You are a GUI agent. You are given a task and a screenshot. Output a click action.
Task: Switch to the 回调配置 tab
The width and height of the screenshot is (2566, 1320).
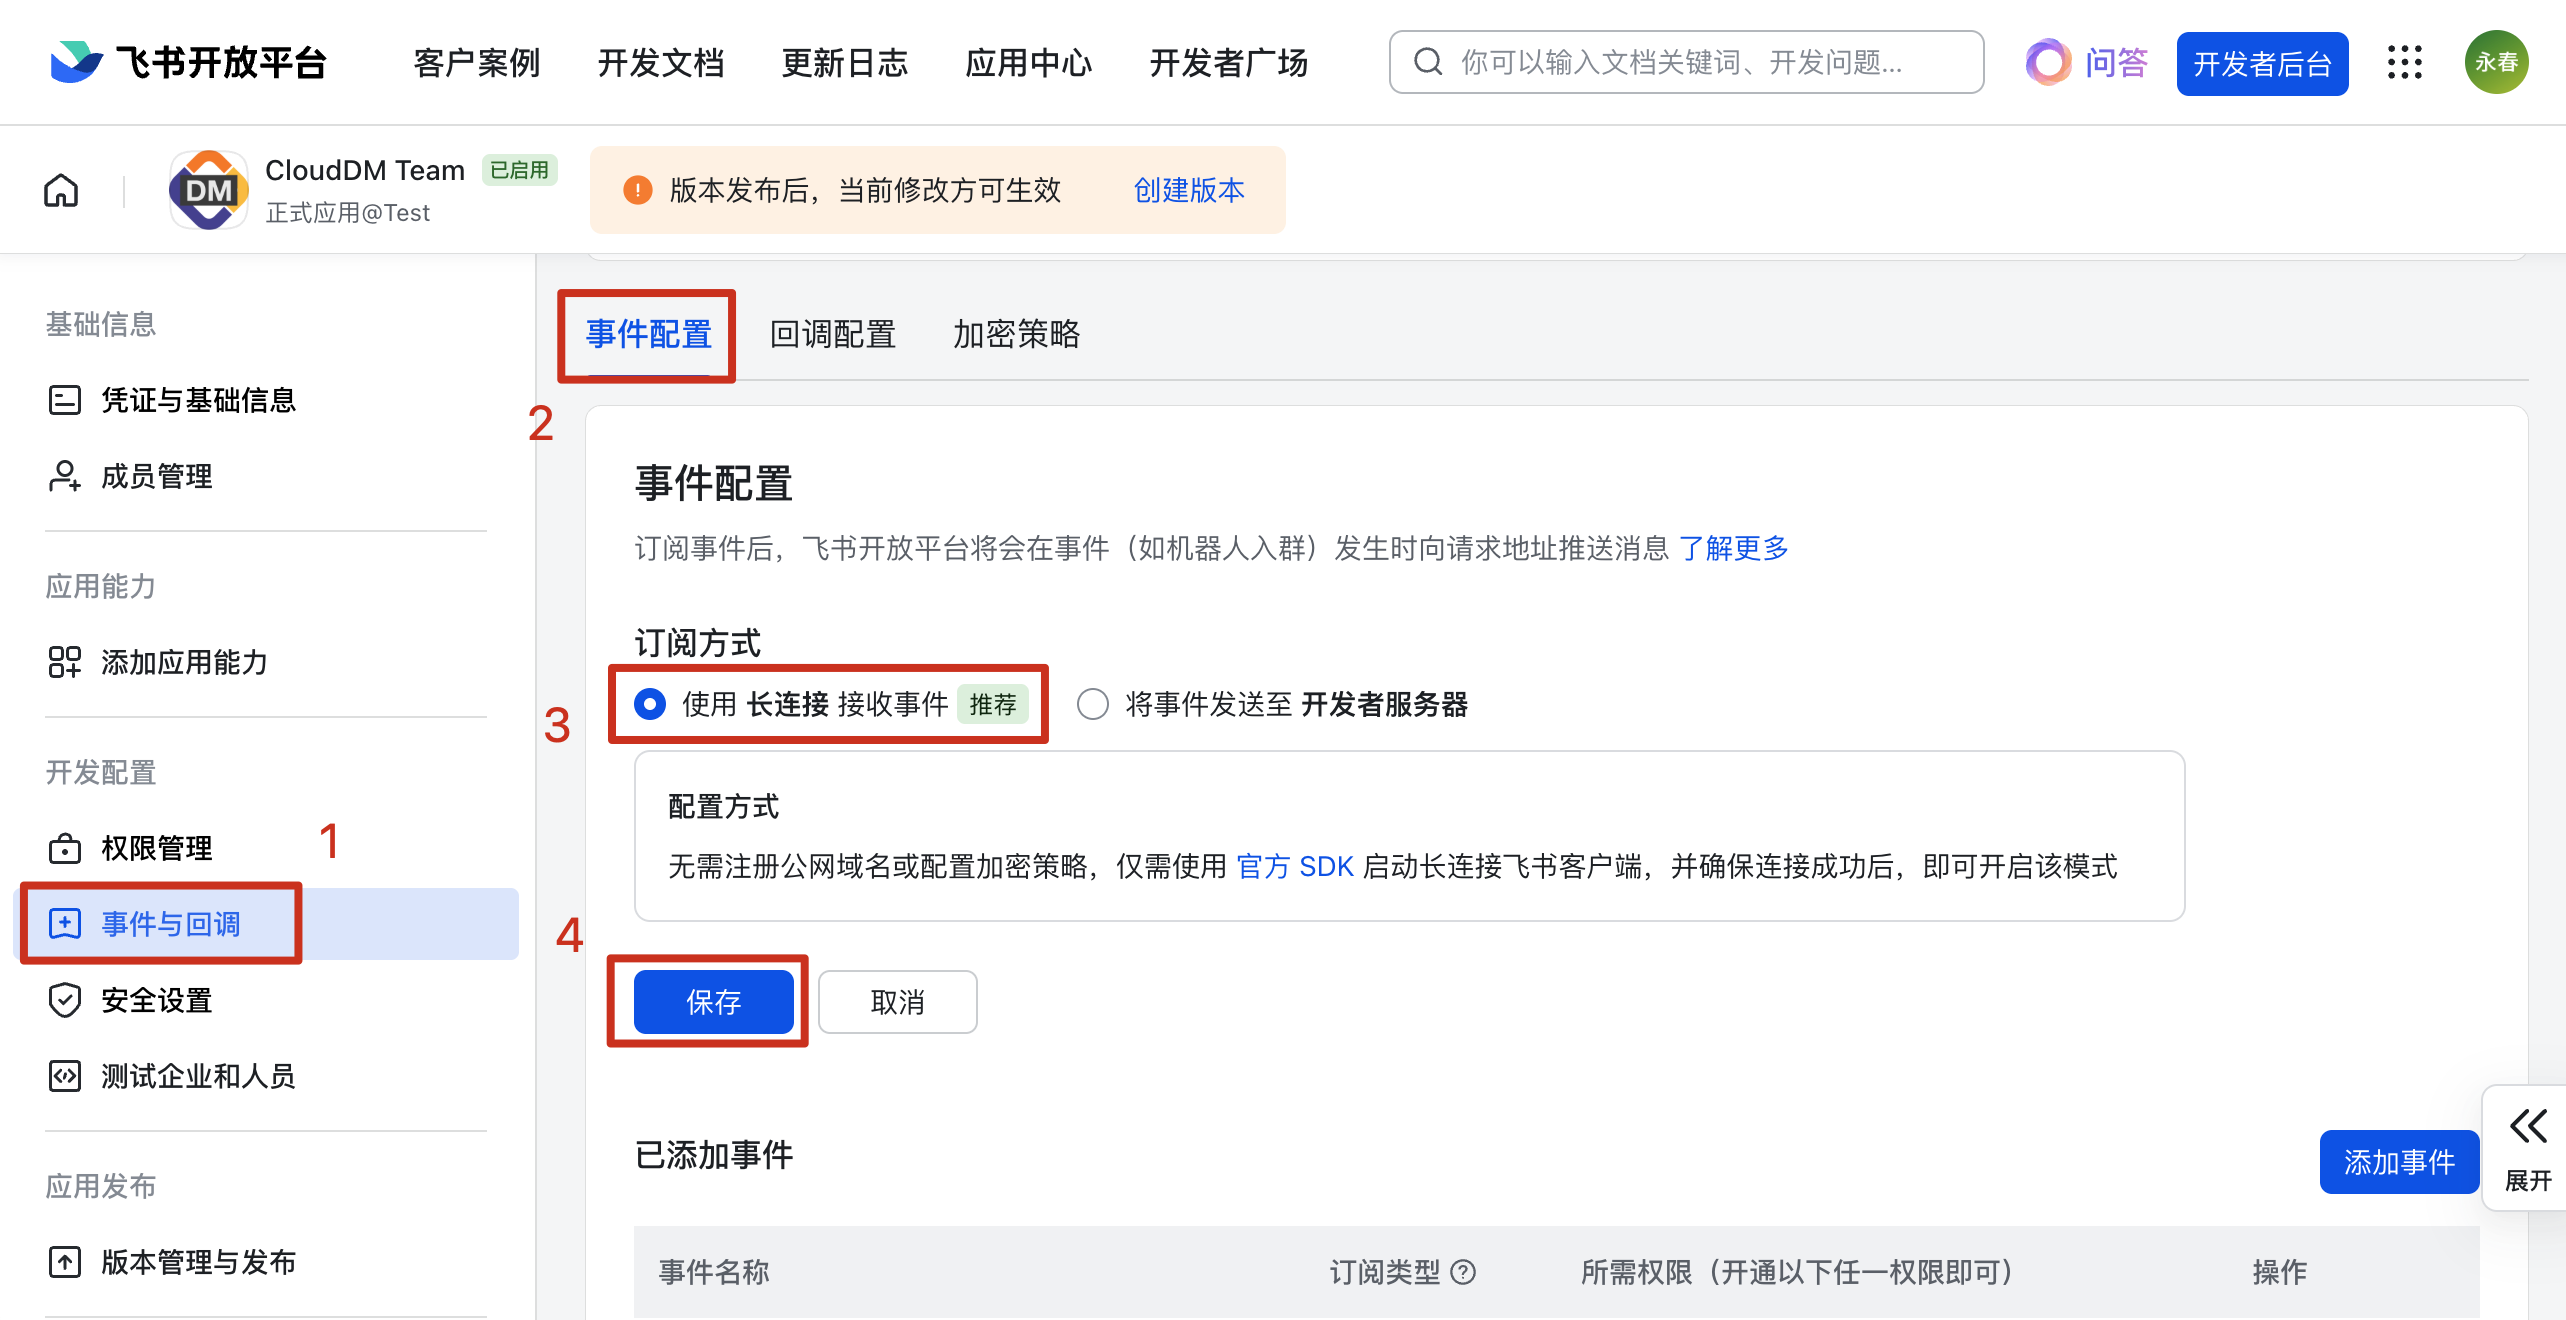point(832,334)
